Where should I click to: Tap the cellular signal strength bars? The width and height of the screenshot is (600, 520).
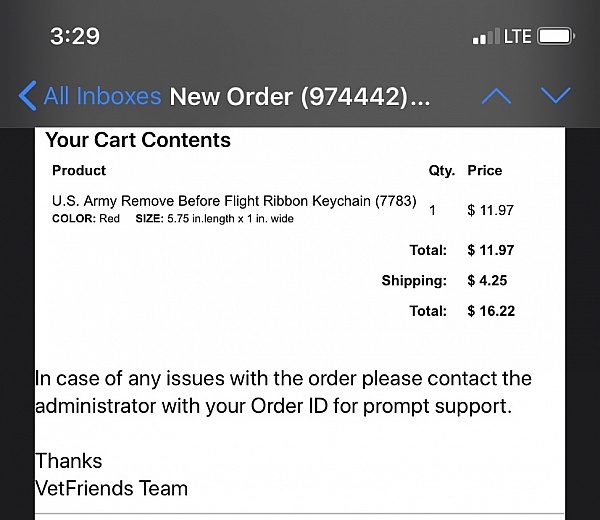485,37
